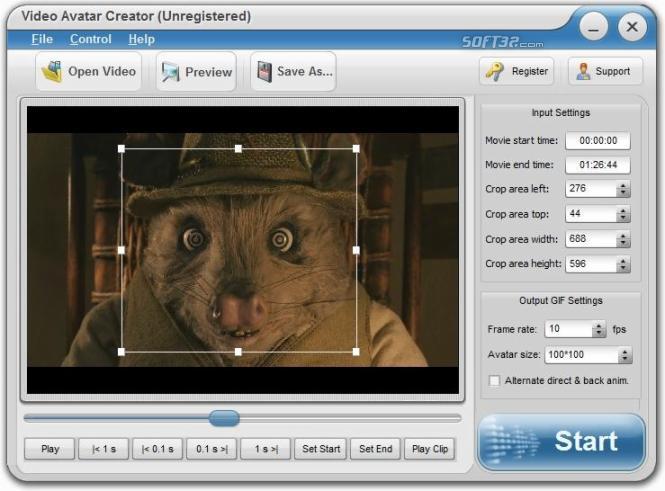
Task: Close the Video Avatar Creator window
Action: [x=631, y=28]
